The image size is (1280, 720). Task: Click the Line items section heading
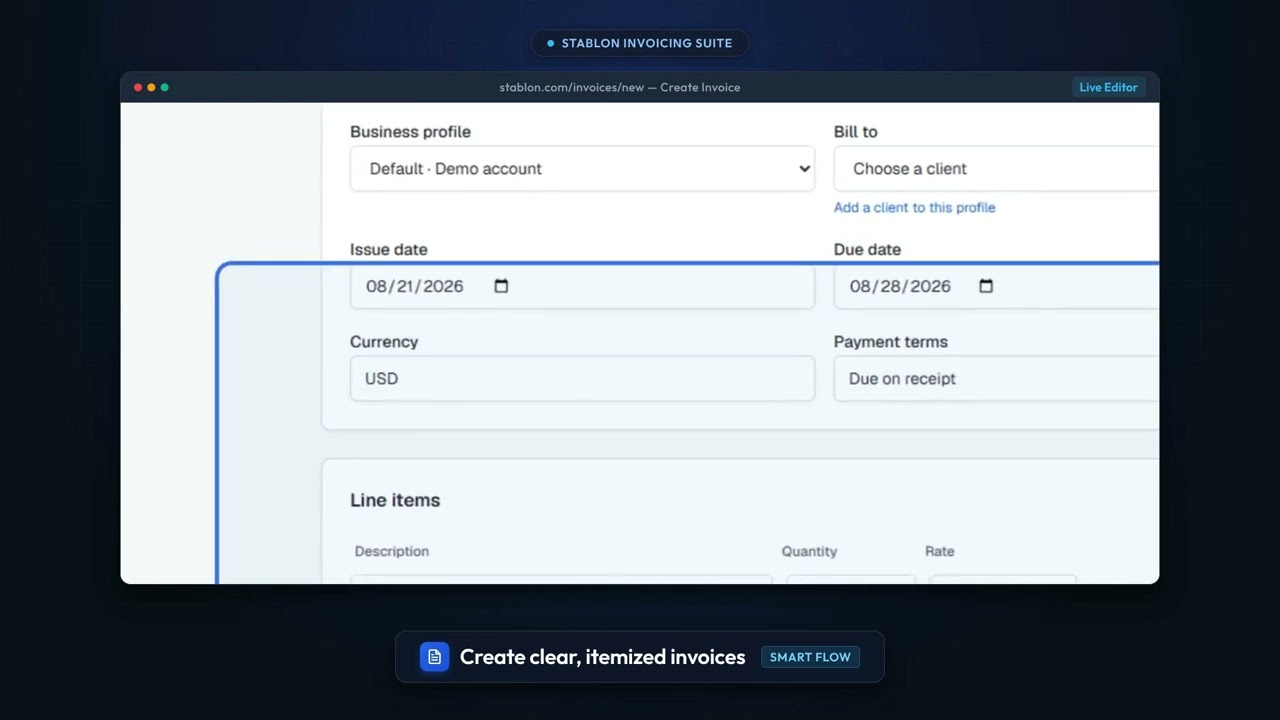pyautogui.click(x=395, y=500)
